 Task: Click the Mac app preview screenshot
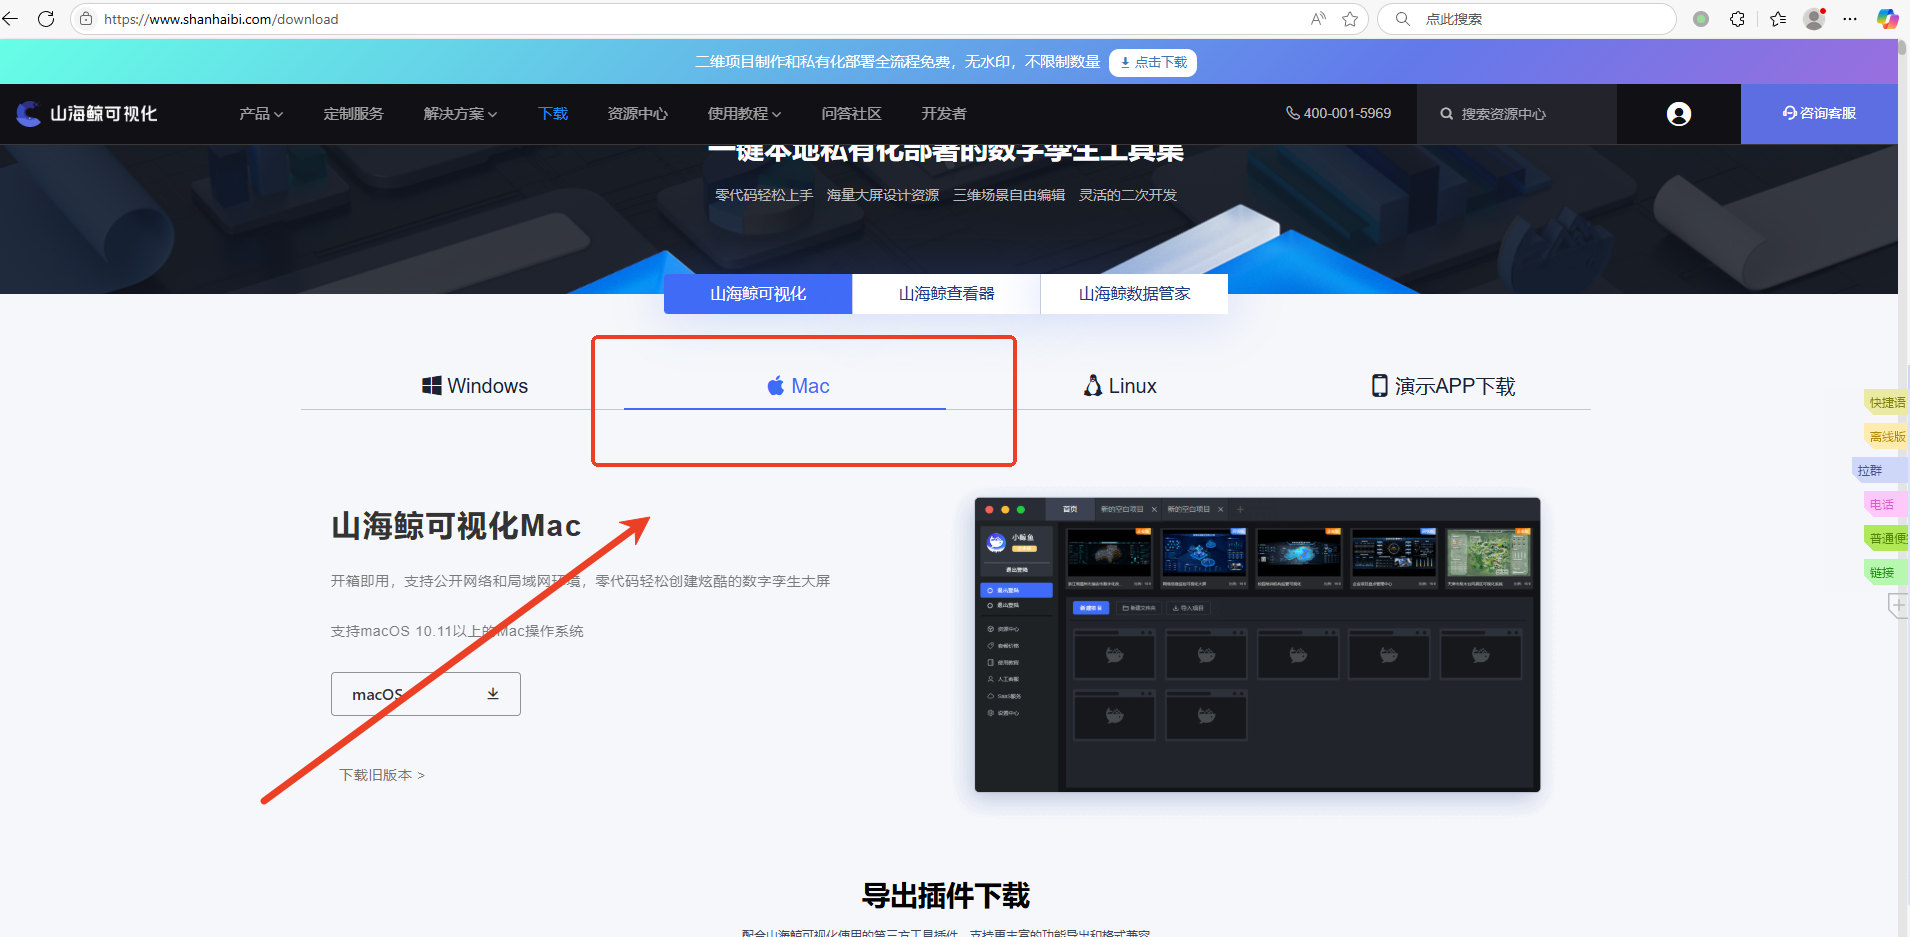(1257, 645)
